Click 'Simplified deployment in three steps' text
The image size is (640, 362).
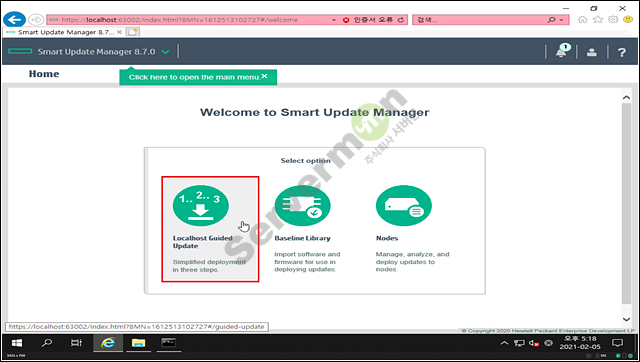click(209, 266)
